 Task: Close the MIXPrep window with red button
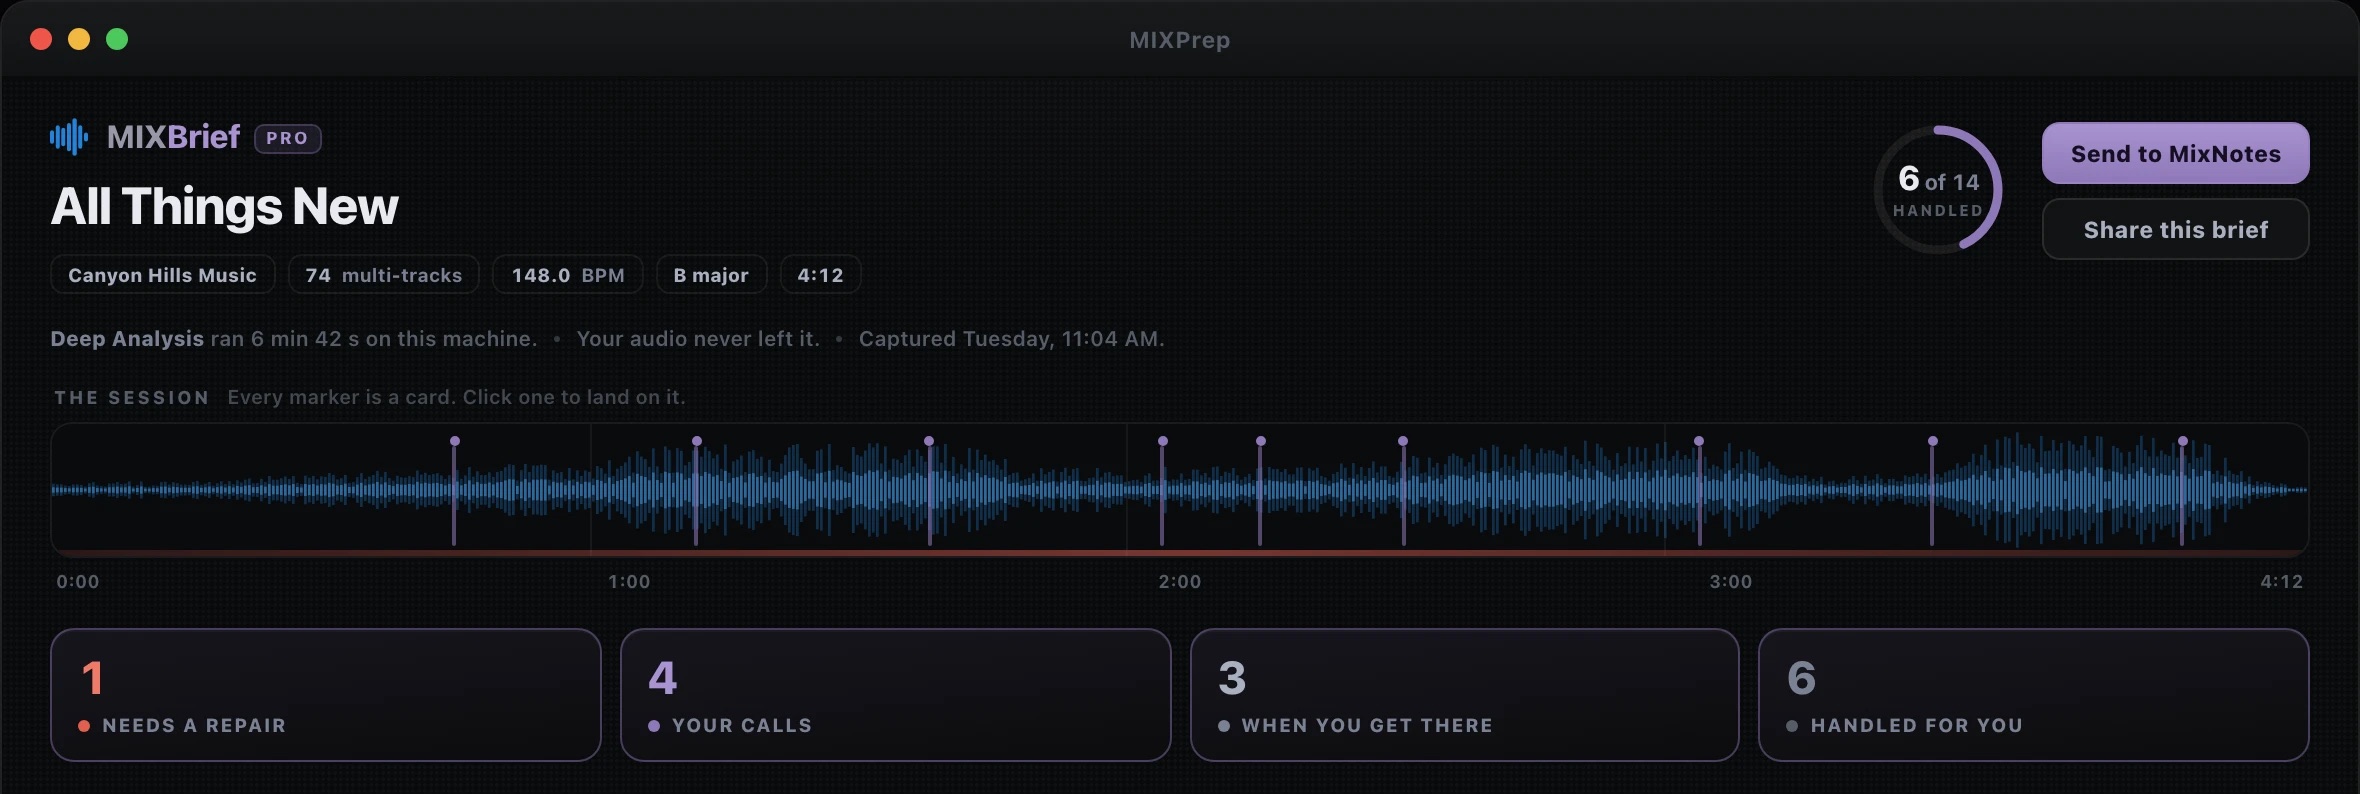[x=41, y=39]
